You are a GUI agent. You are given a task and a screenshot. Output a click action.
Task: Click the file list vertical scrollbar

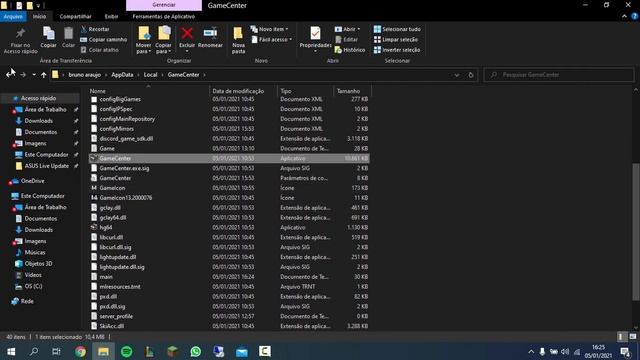[635, 231]
